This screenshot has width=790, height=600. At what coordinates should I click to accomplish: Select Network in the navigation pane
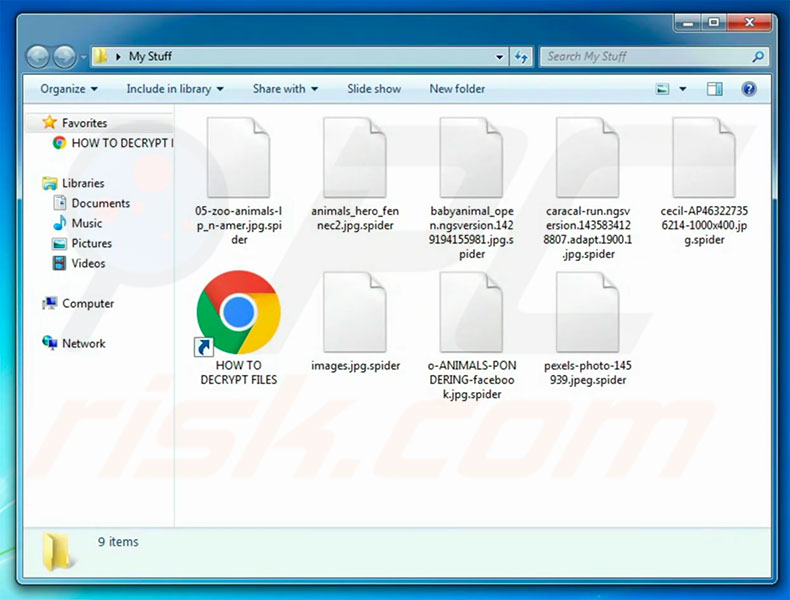click(x=83, y=343)
